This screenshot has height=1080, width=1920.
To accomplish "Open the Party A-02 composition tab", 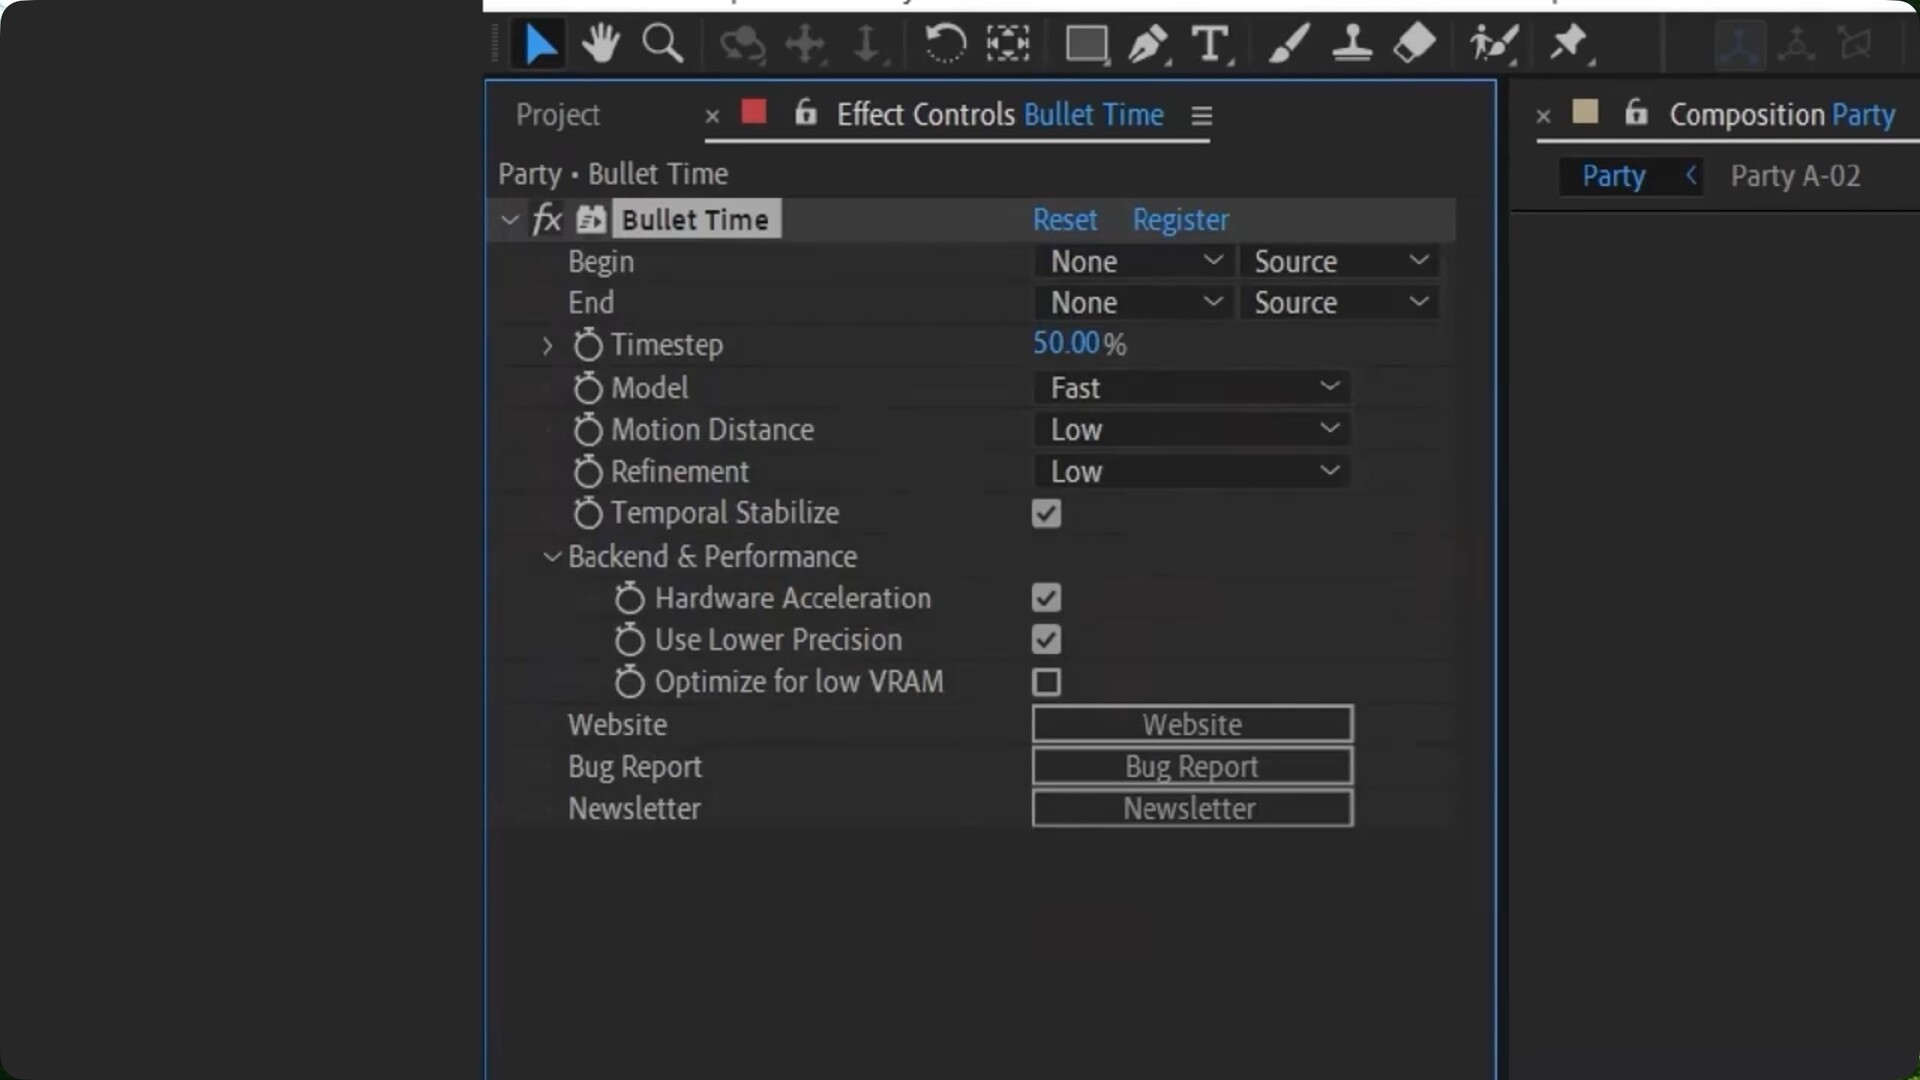I will click(1795, 177).
